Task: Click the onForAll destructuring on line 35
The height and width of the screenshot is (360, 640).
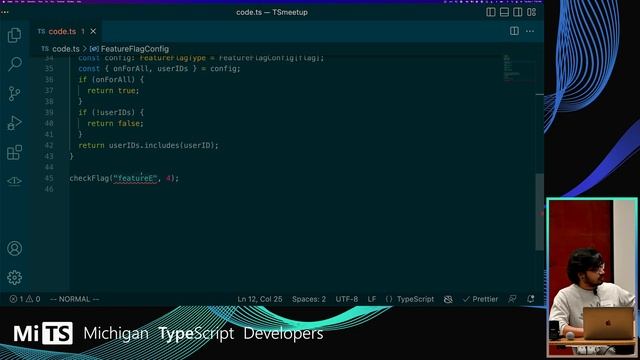Action: click(x=131, y=69)
